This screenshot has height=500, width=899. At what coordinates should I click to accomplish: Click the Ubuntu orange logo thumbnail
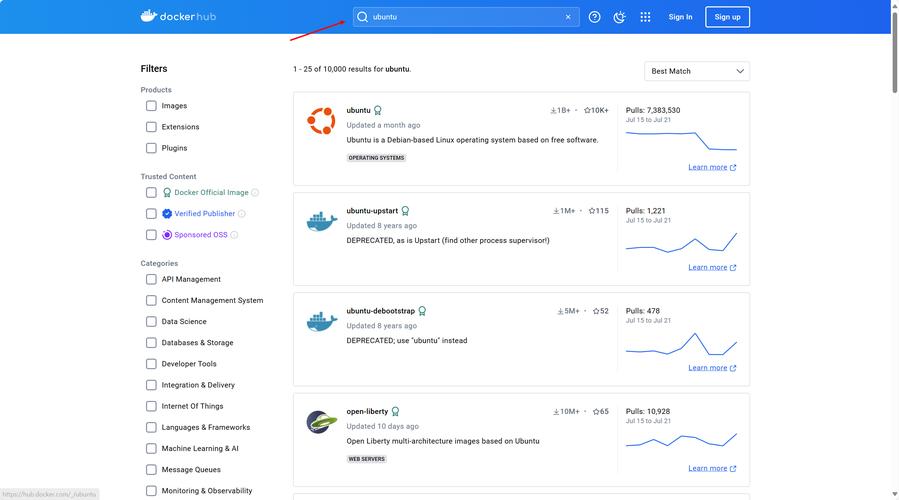[321, 120]
